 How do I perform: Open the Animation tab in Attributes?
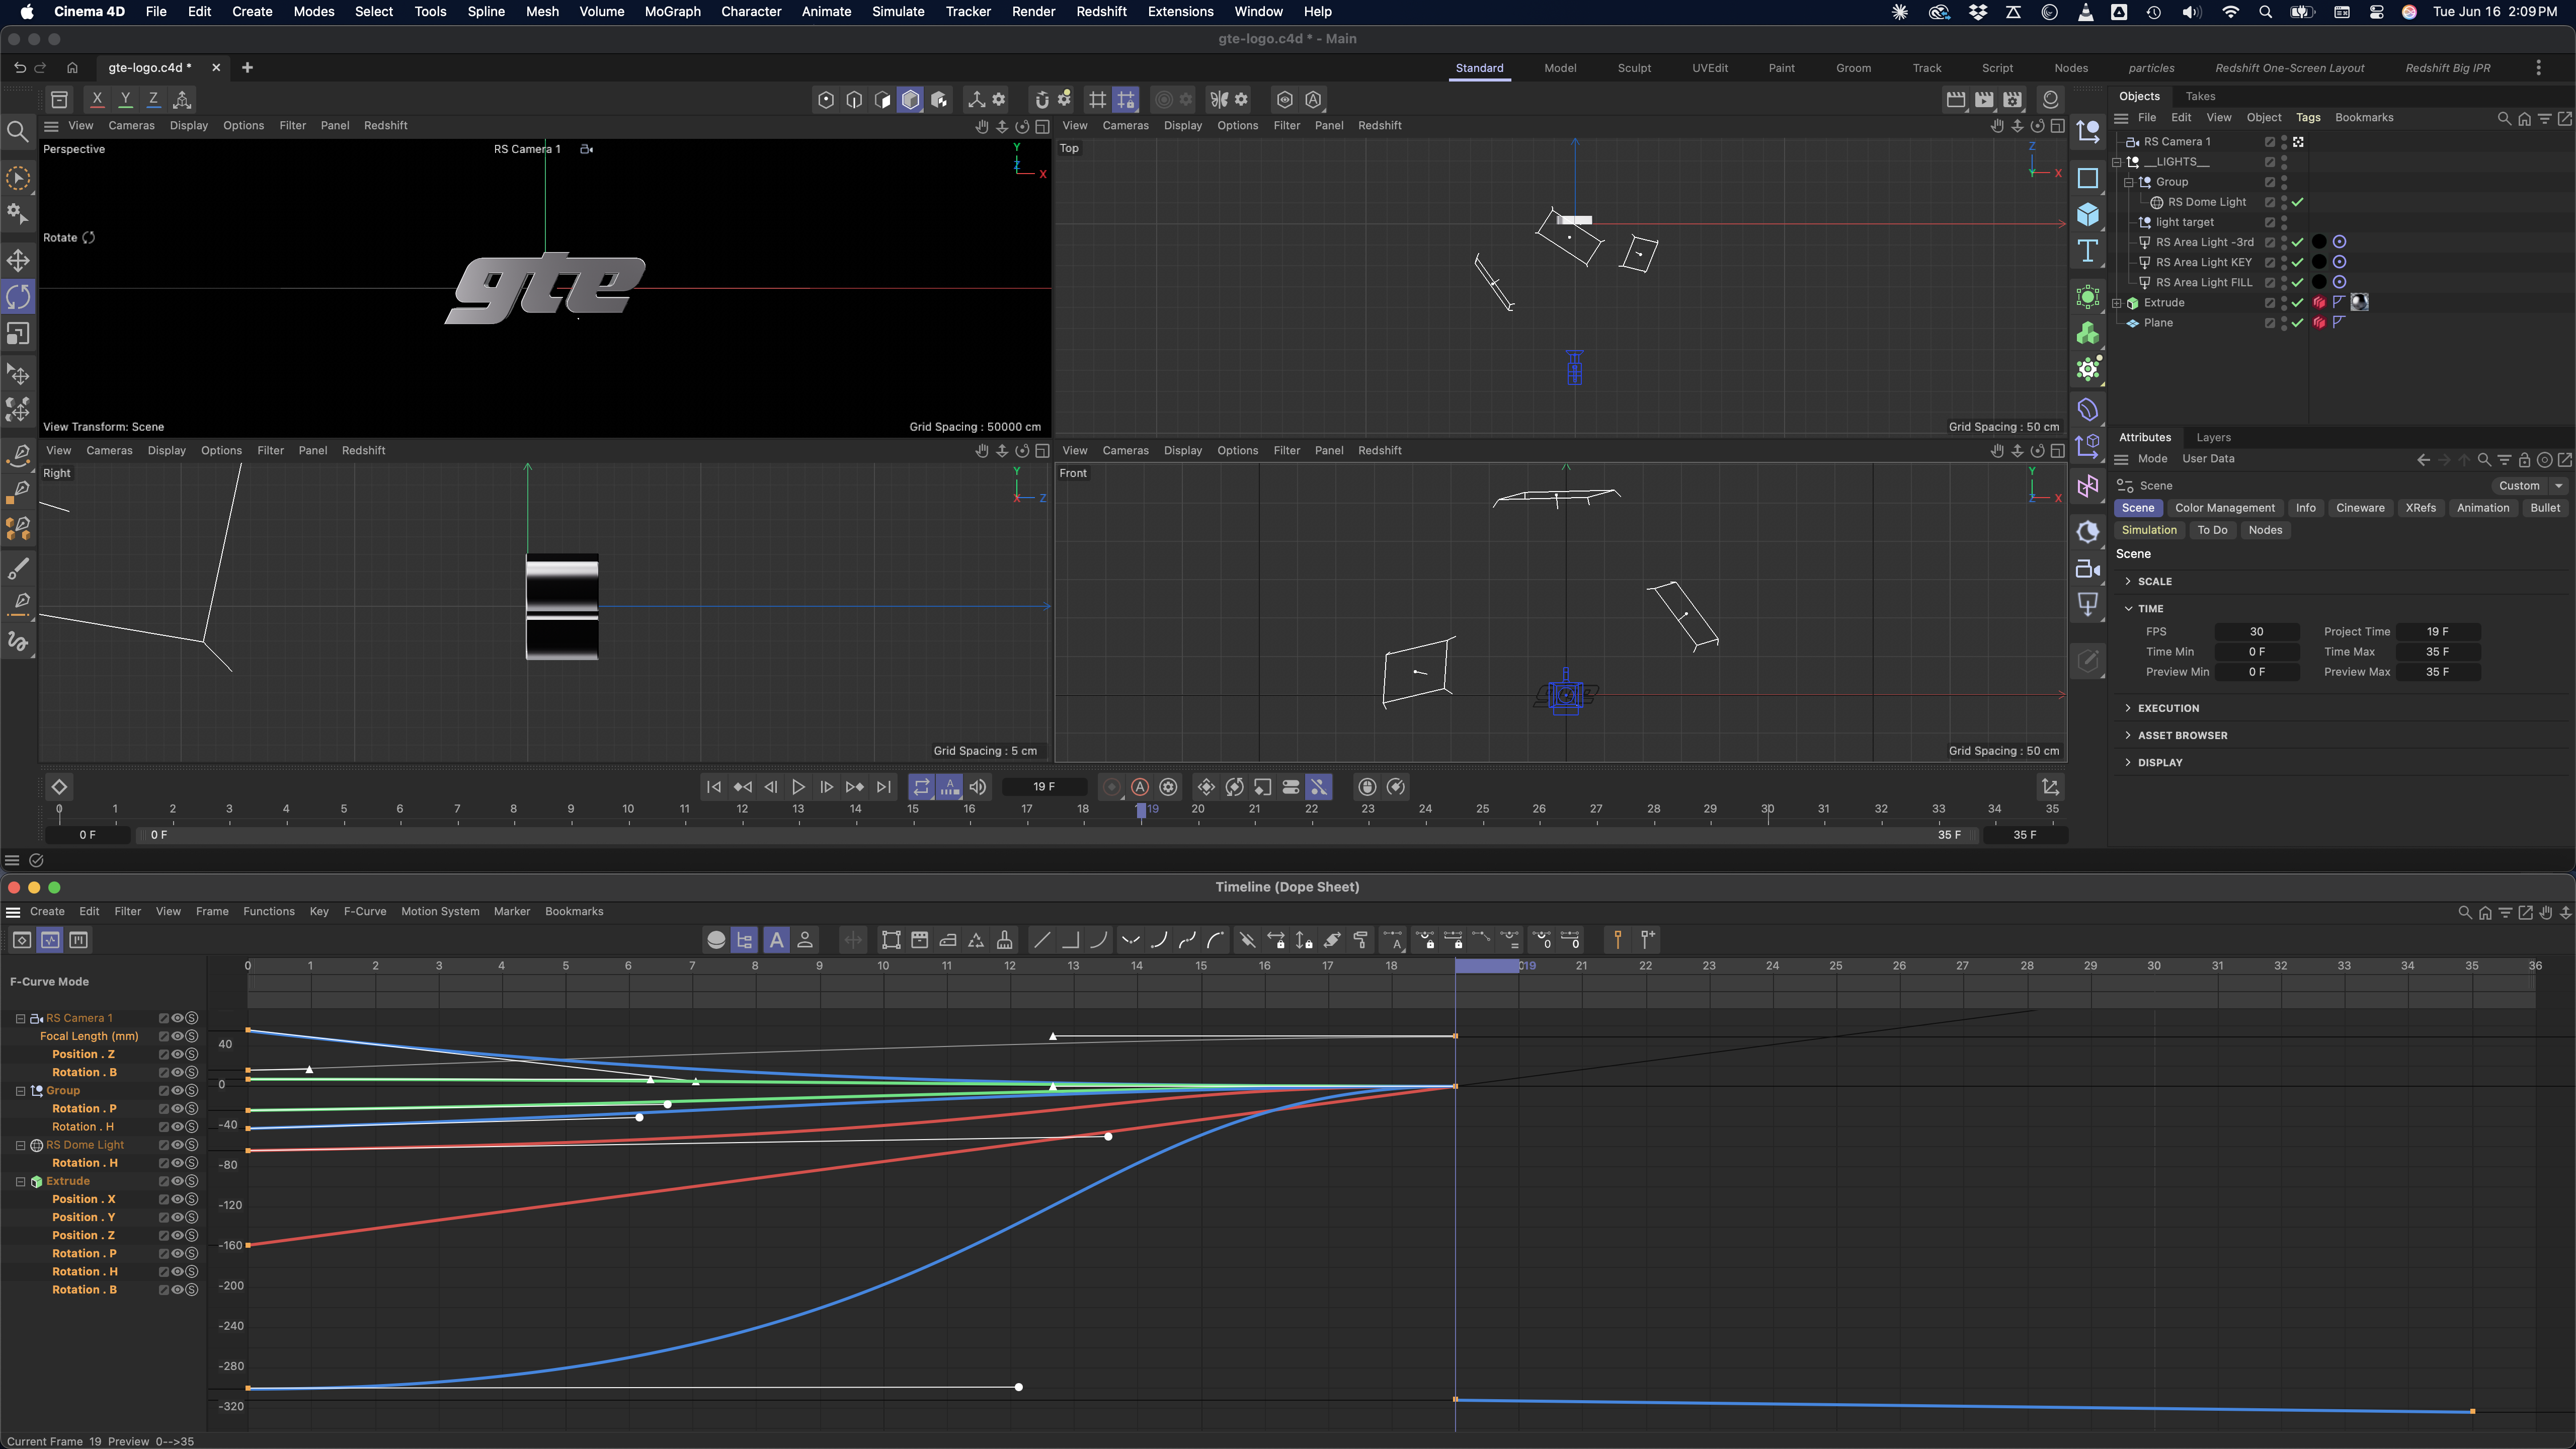pos(2482,508)
